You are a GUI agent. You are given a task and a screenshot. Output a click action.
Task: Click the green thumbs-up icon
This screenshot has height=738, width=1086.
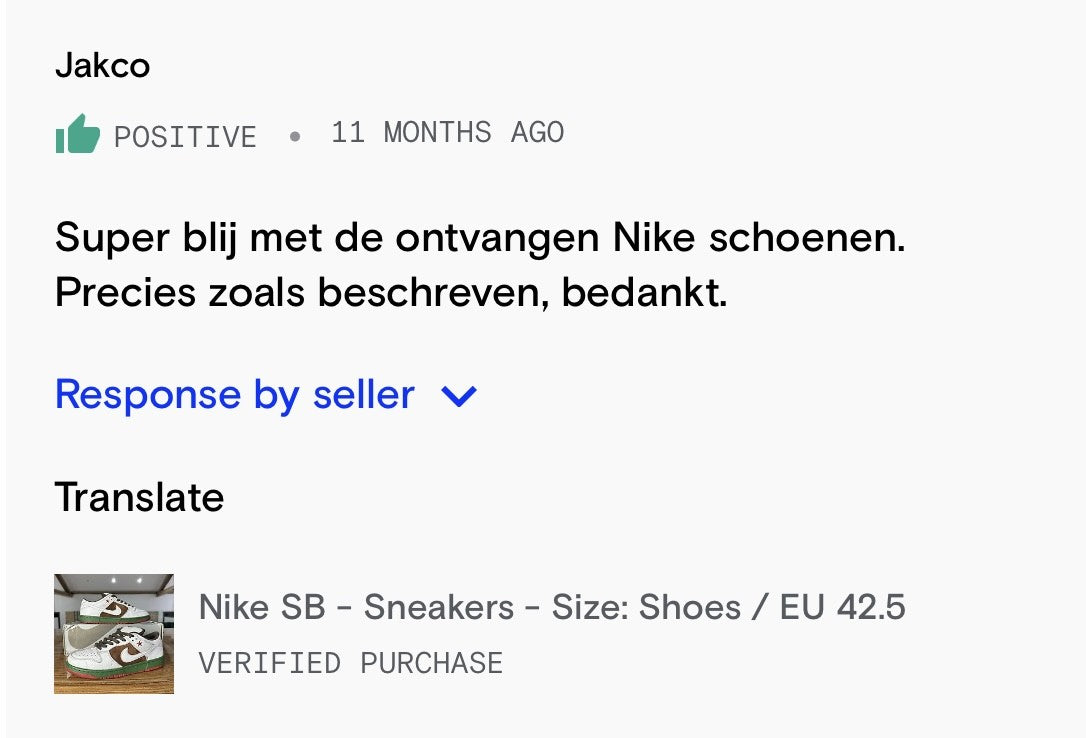[78, 134]
